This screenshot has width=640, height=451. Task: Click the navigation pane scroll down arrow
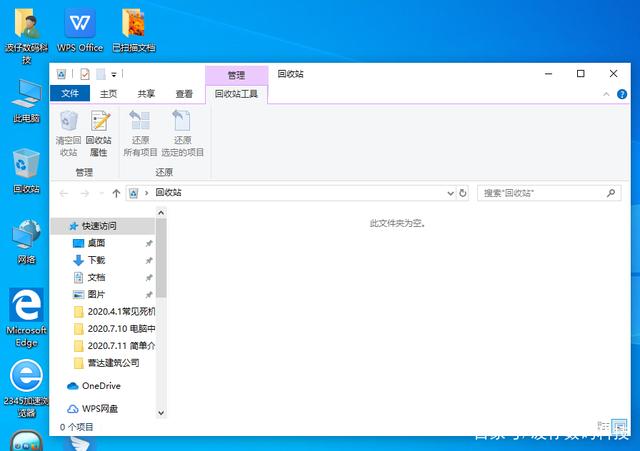[161, 413]
